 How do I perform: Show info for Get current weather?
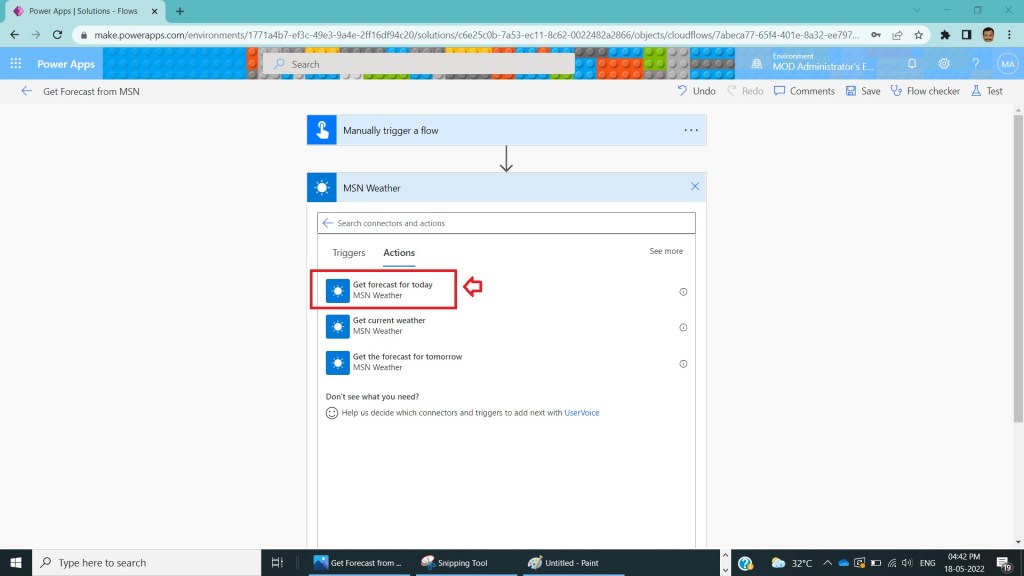tap(683, 327)
